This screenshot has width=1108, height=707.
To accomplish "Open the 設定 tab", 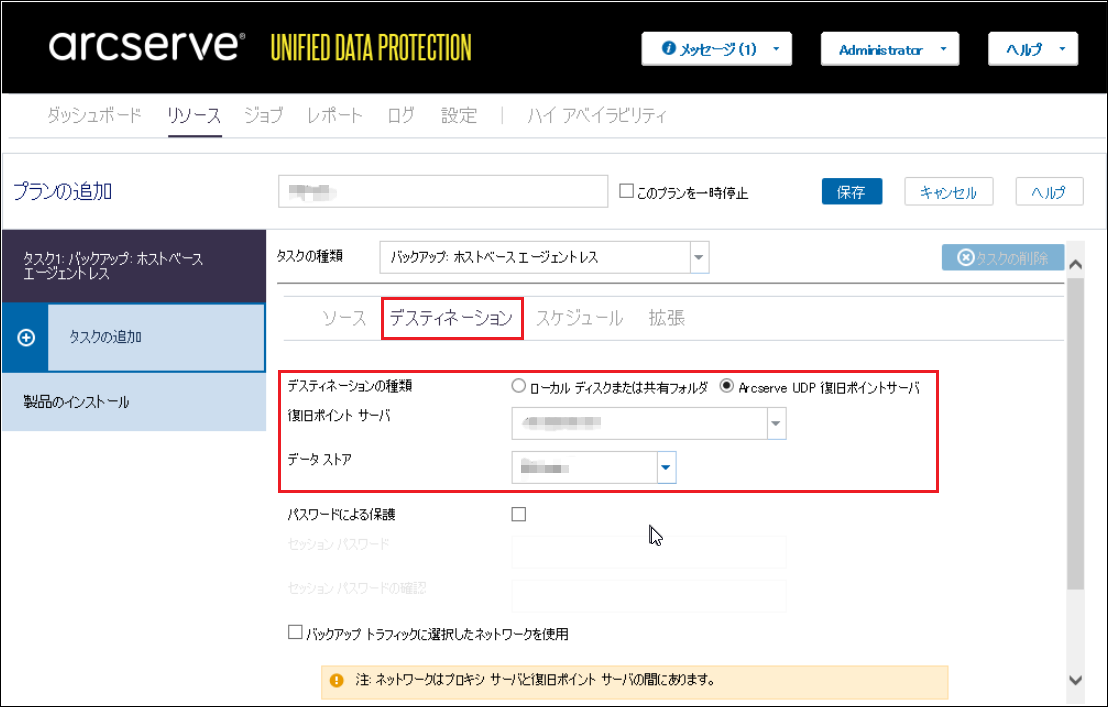I will tap(459, 115).
